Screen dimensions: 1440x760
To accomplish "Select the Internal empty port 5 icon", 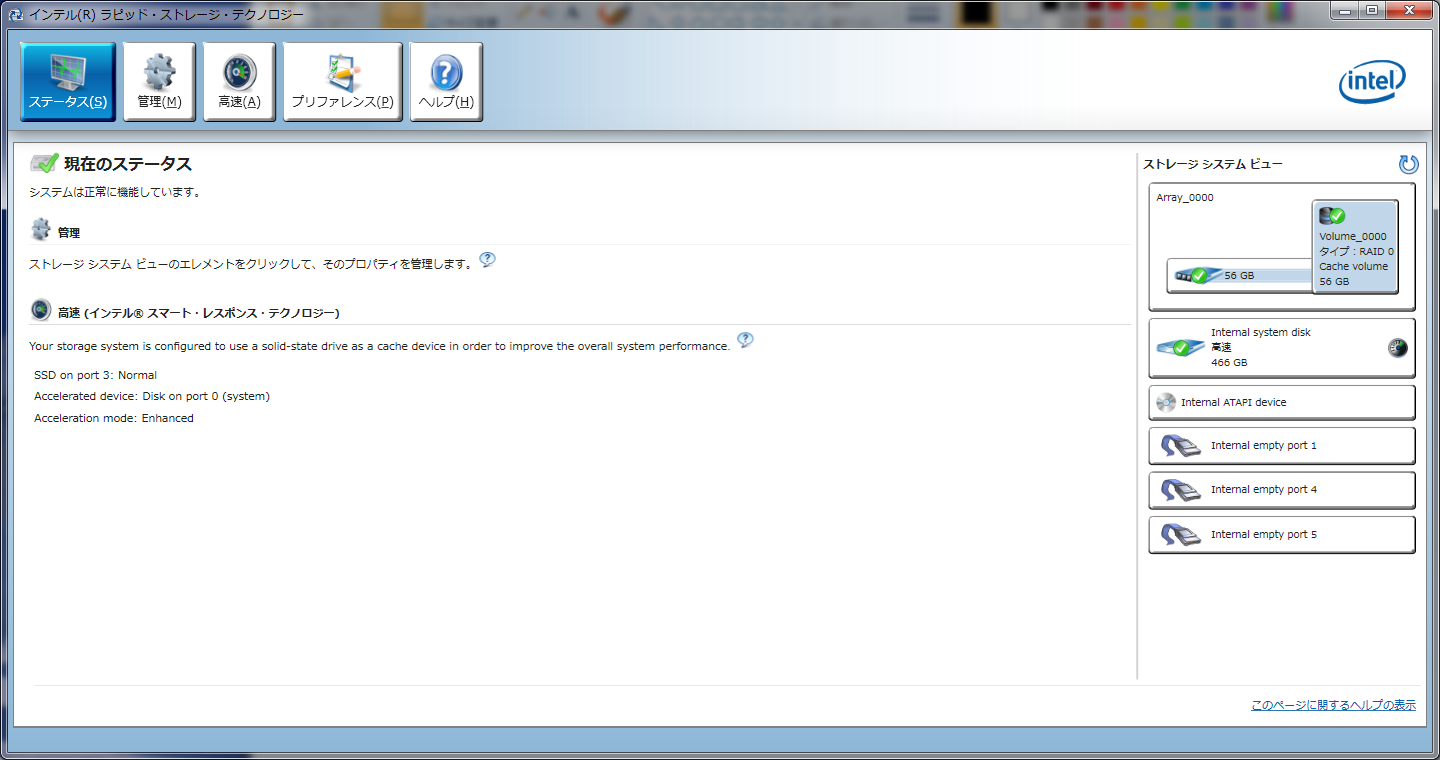I will pos(1181,535).
